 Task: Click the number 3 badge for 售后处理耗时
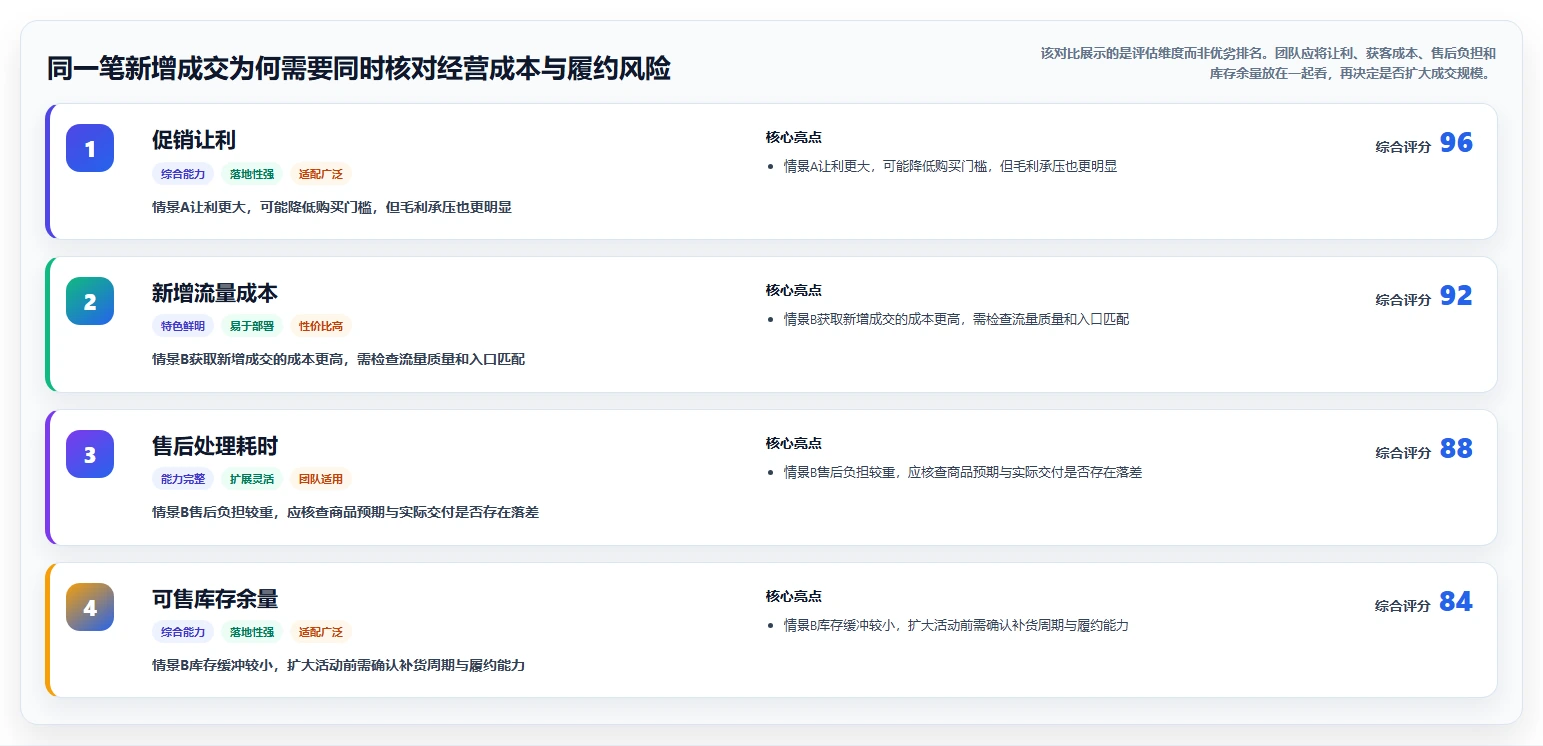90,454
